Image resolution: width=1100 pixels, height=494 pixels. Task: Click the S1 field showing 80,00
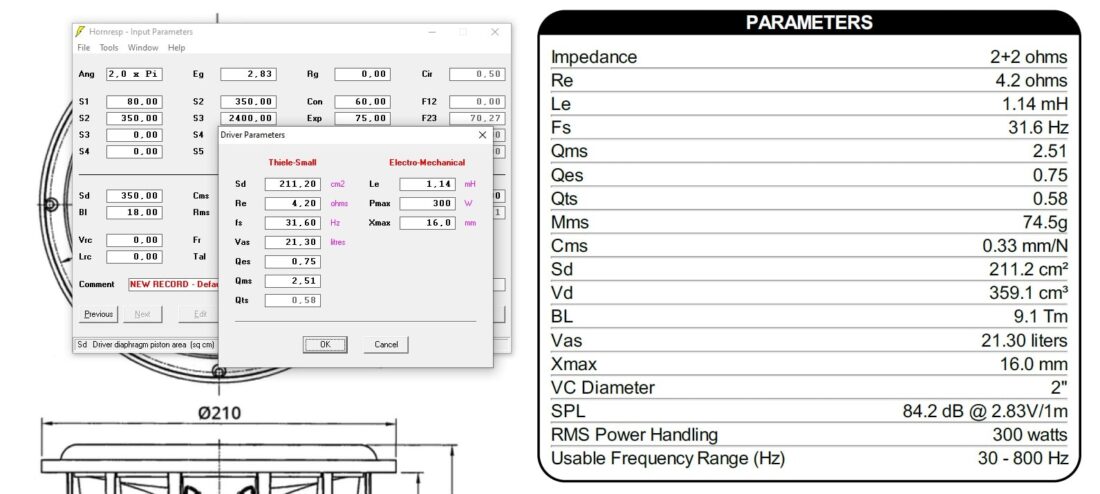click(x=134, y=102)
